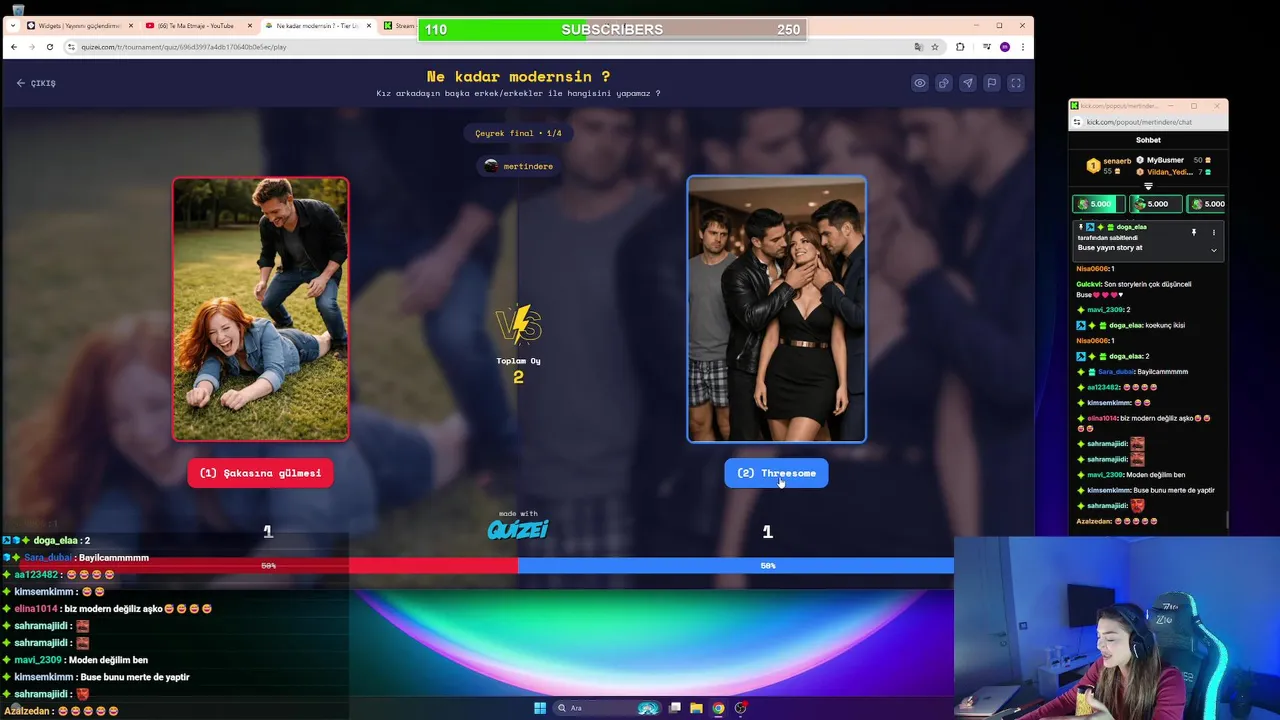
Task: Click the translate page icon in address bar
Action: (918, 47)
